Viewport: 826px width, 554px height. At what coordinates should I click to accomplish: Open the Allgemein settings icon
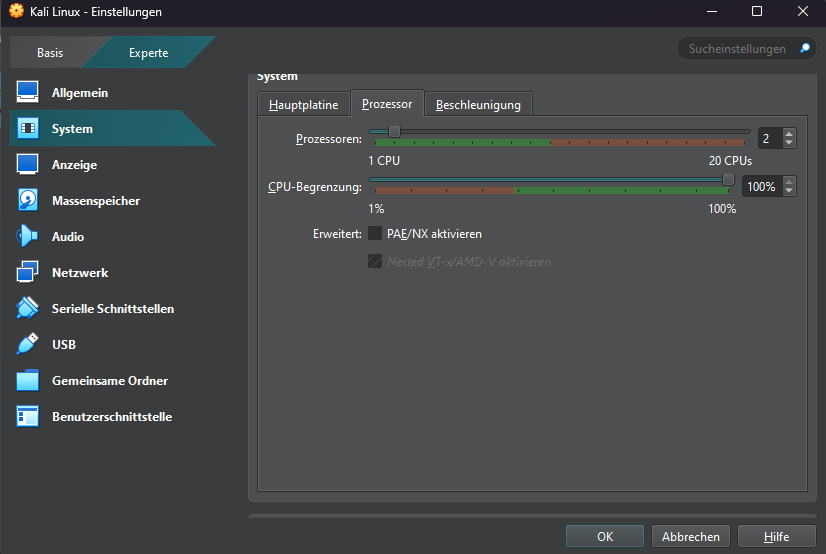point(28,93)
